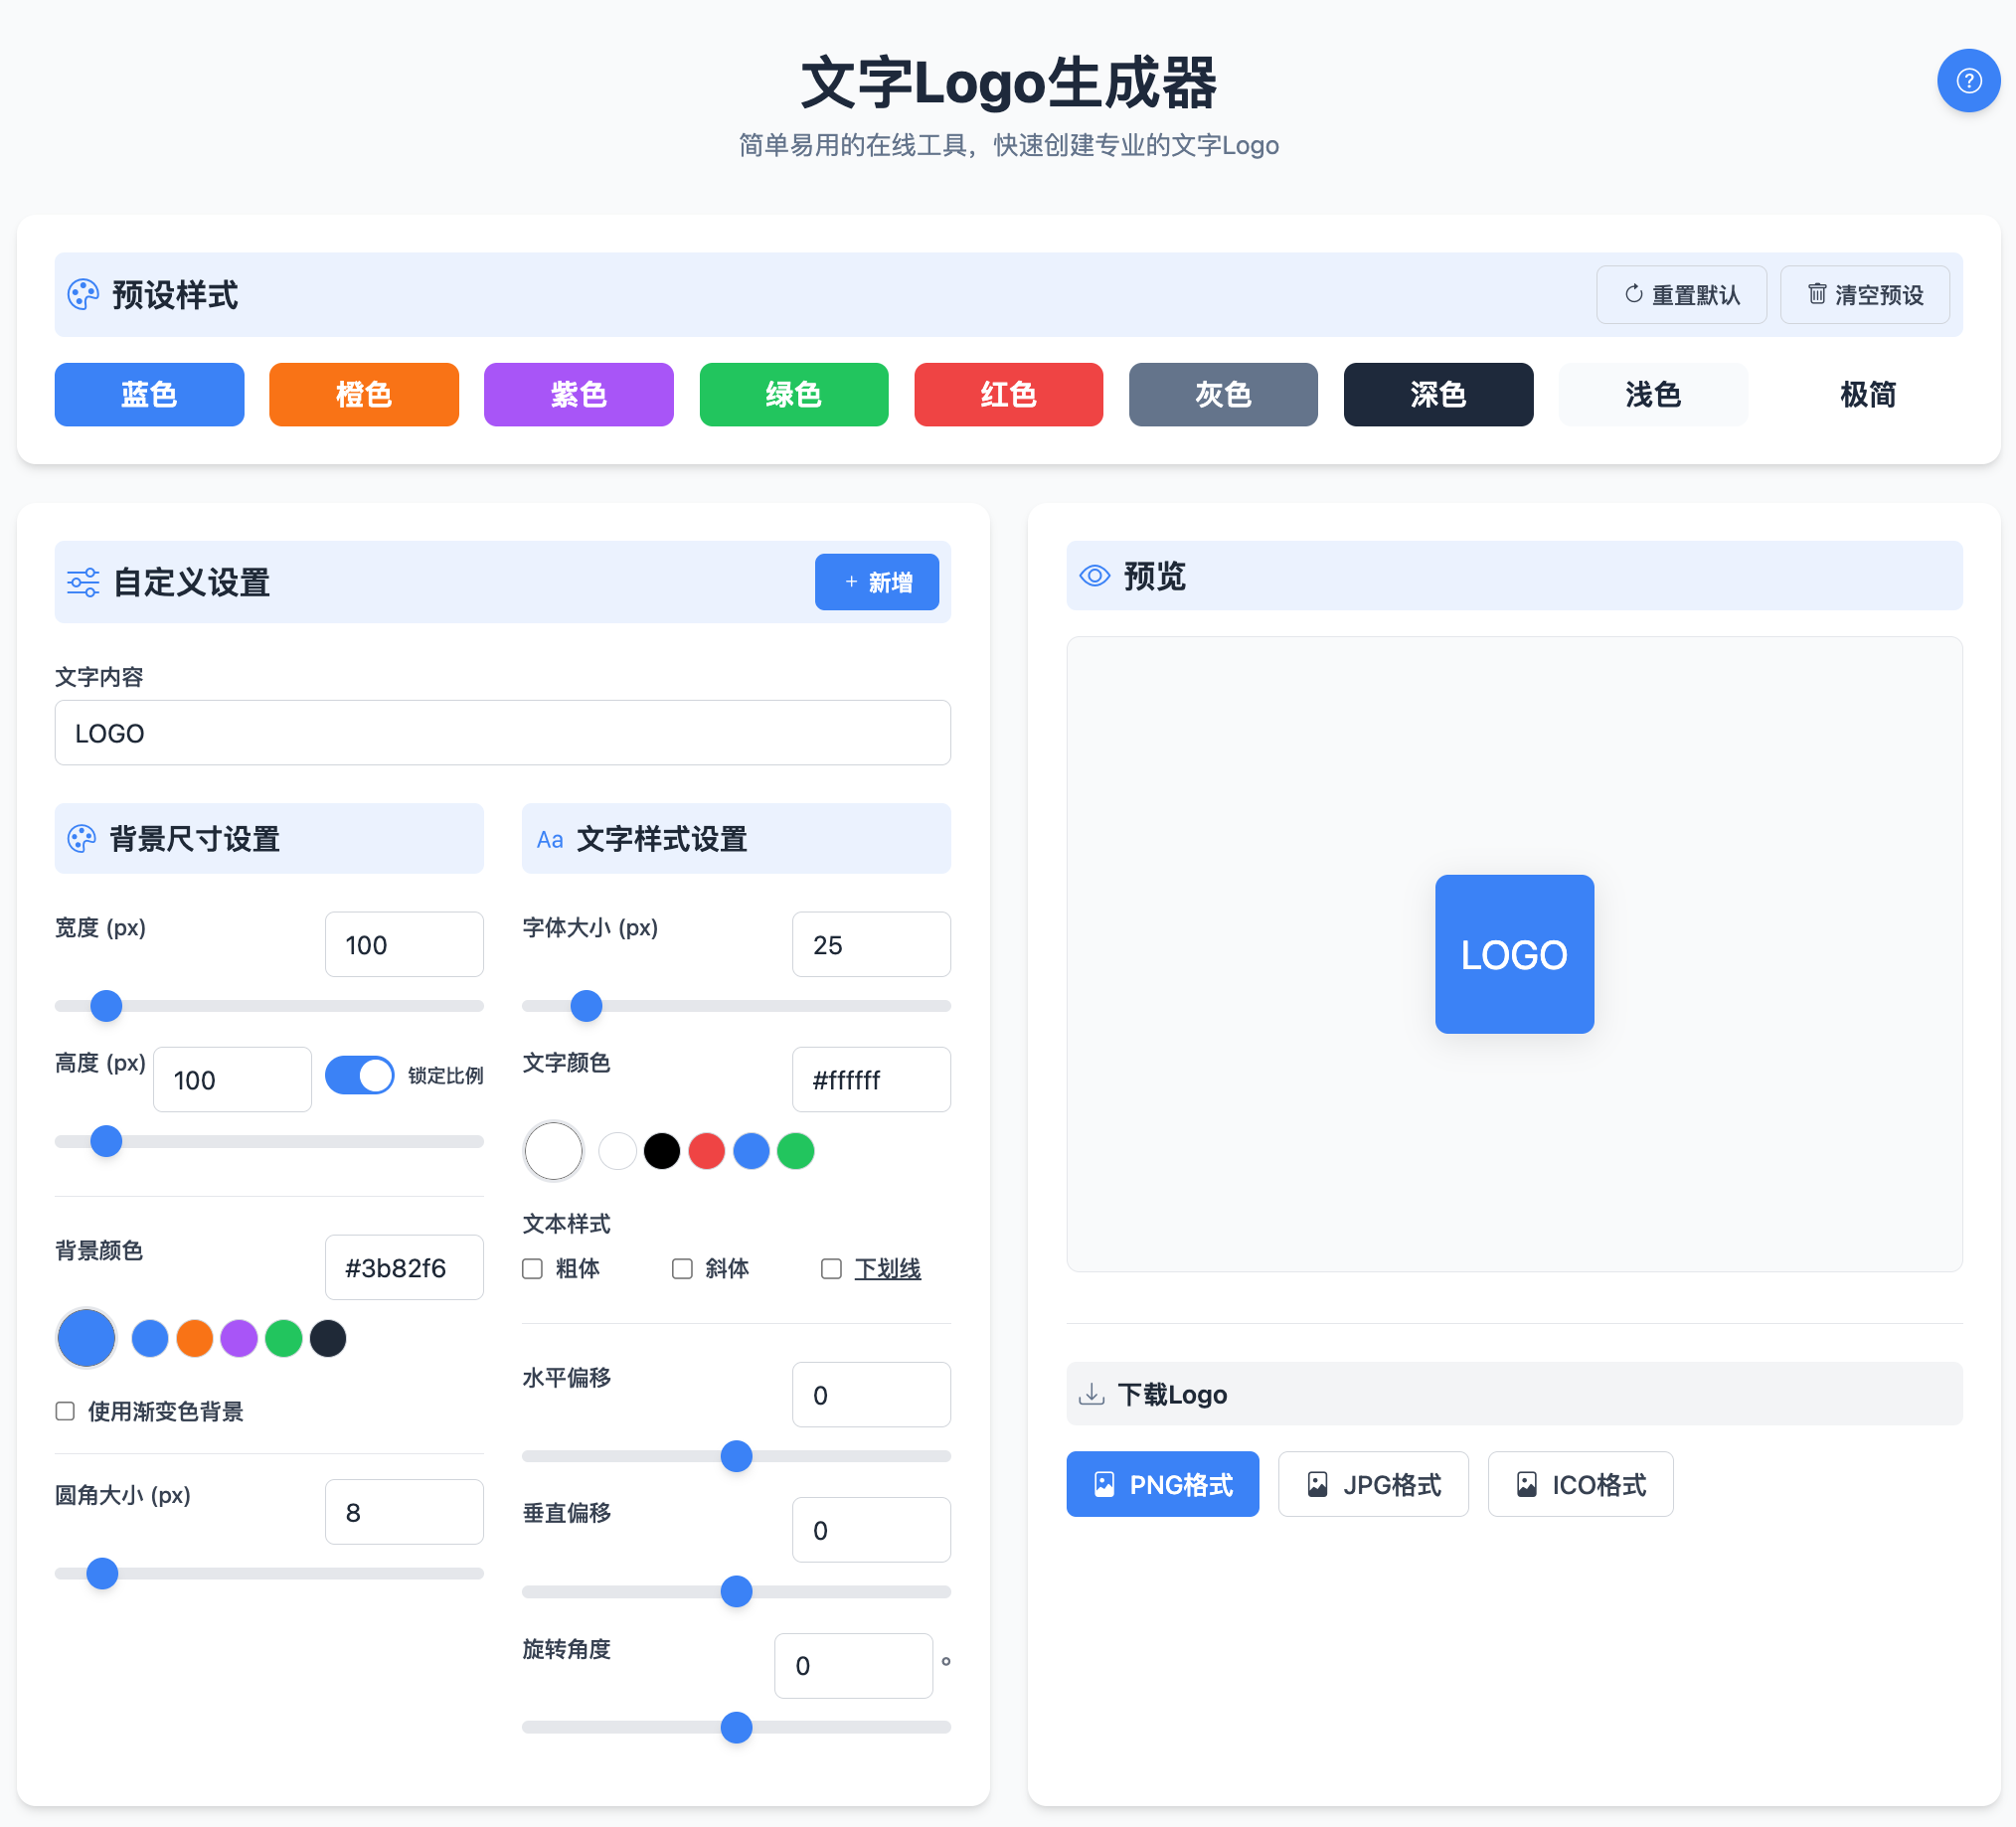Click the download icon beside 下载Logo
2016x1827 pixels.
pos(1091,1393)
